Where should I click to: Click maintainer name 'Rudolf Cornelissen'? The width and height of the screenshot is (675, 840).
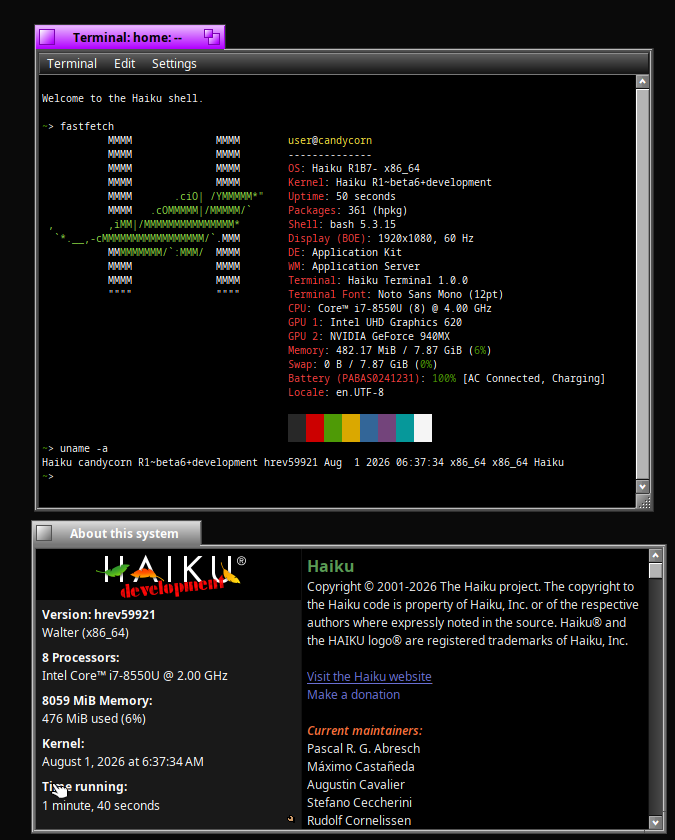point(359,821)
